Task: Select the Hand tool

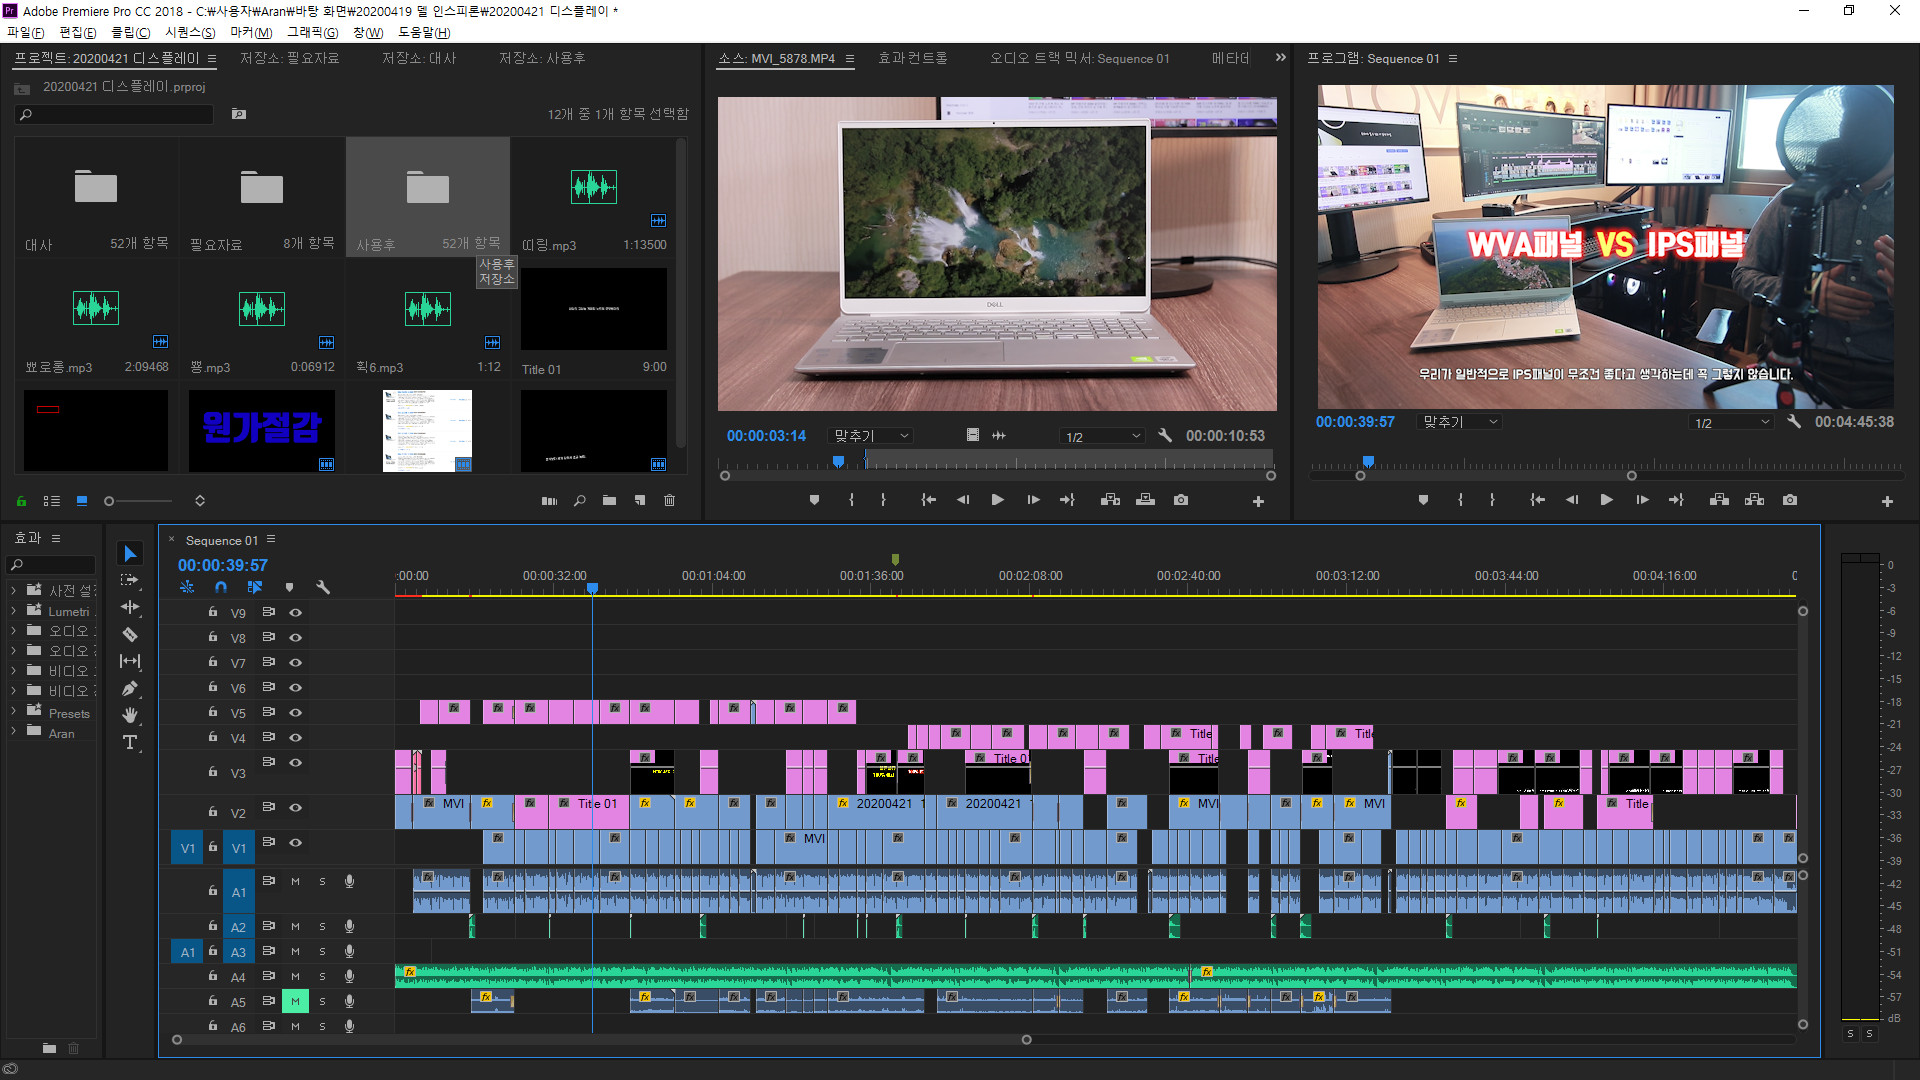Action: [x=130, y=715]
